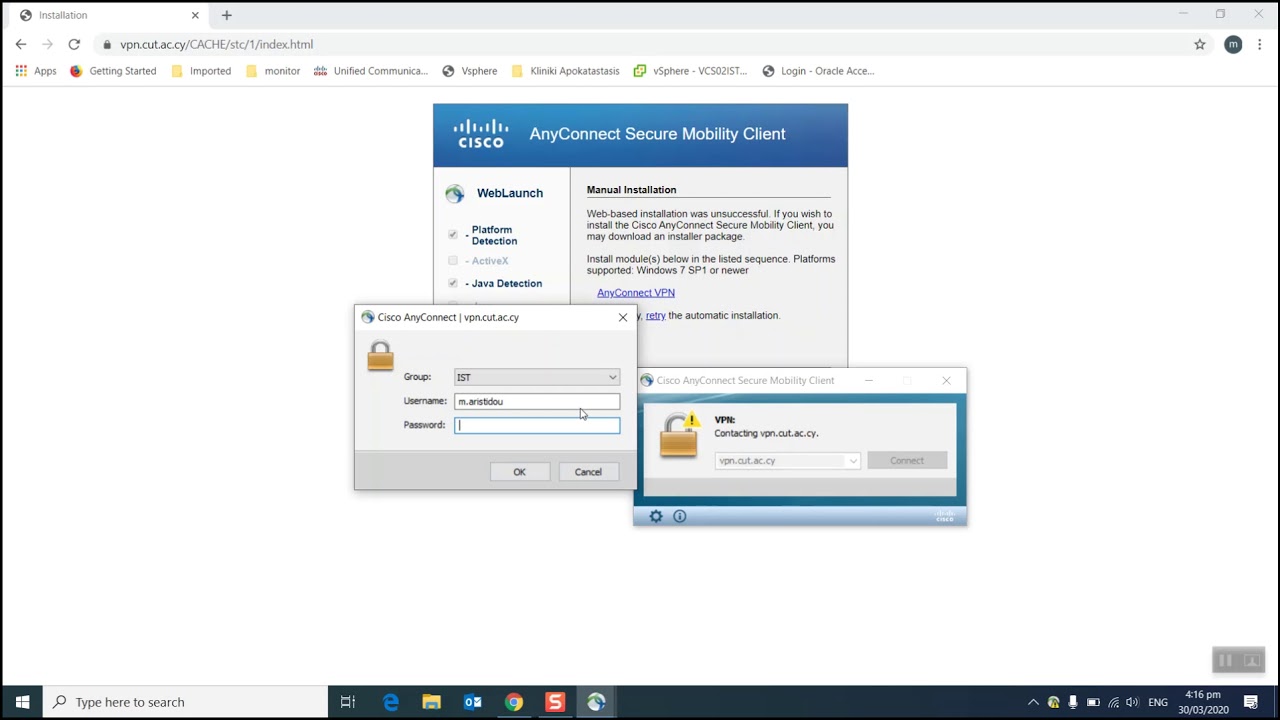Open the Kliniki Apokatastasis bookmarks folder
The width and height of the screenshot is (1280, 720).
565,71
